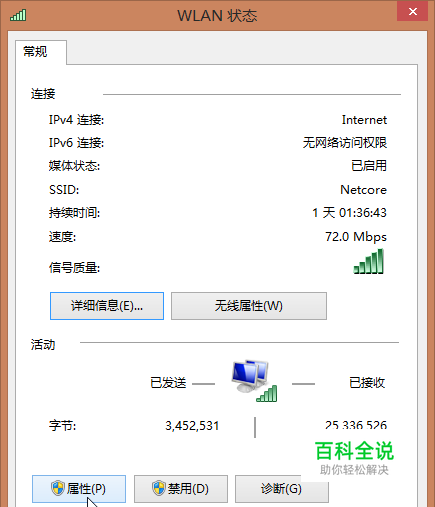Click the IPv4 连接 Internet status text
The image size is (435, 507).
click(364, 120)
